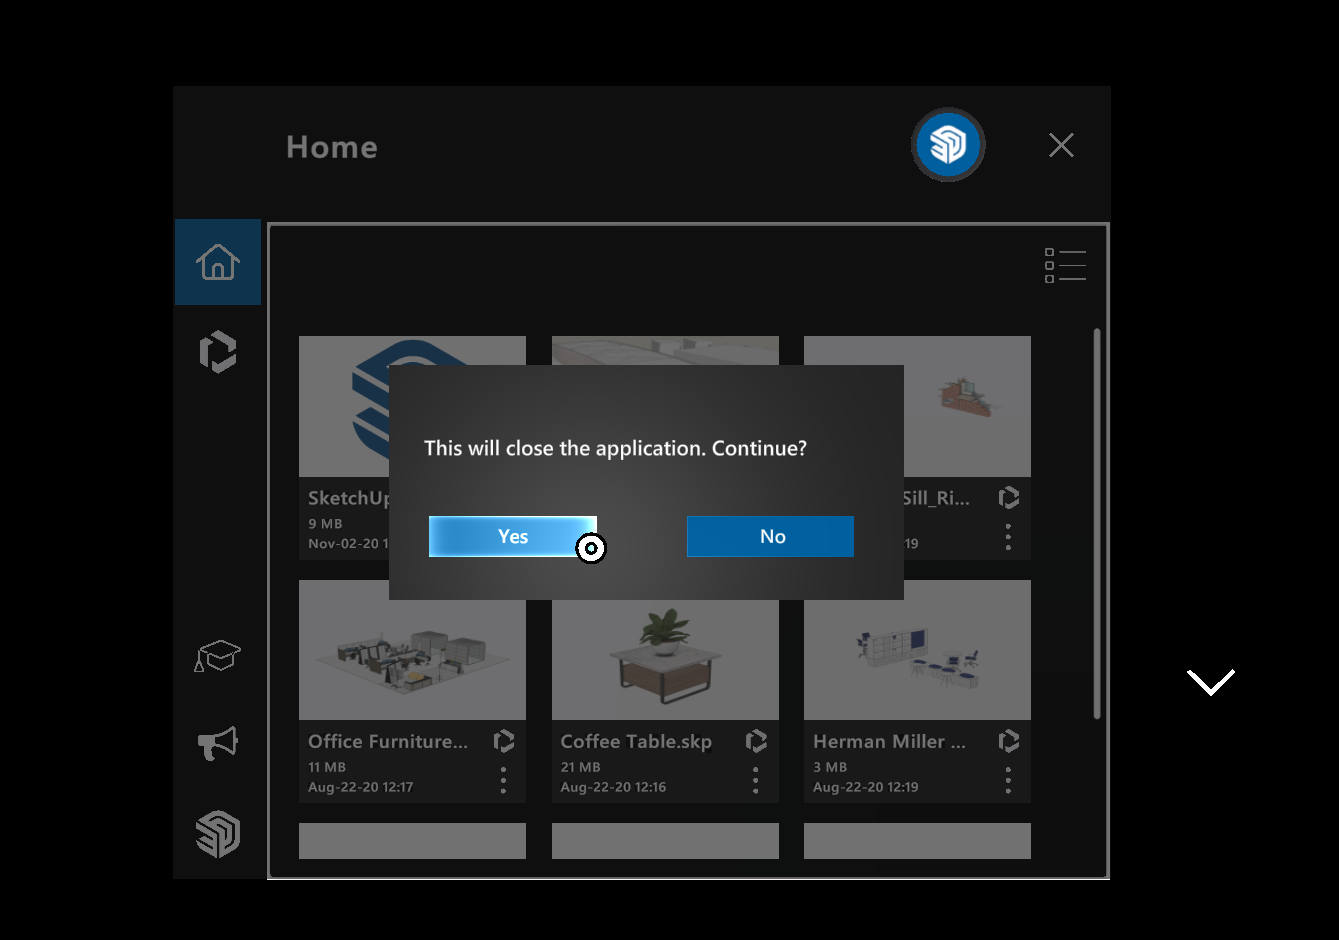Viewport: 1339px width, 940px height.
Task: Open the learning graduation cap icon
Action: [x=218, y=656]
